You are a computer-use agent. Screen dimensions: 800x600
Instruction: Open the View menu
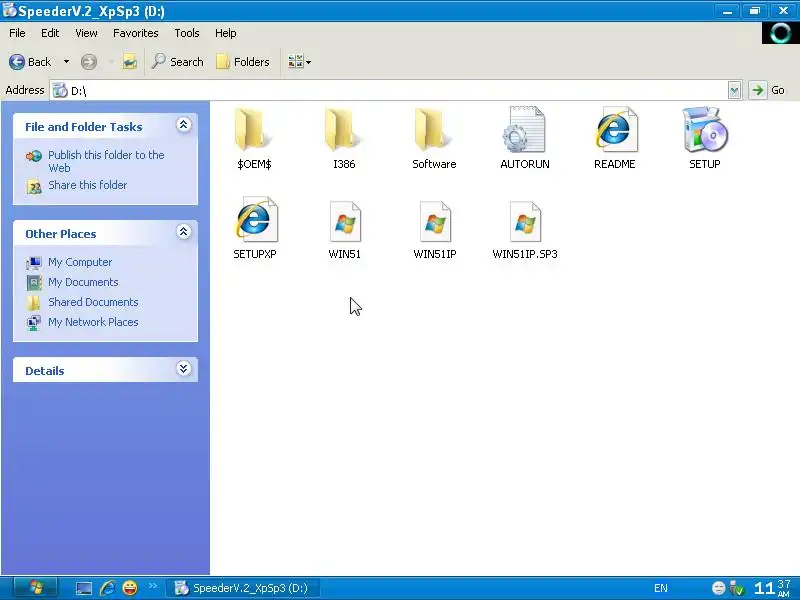(86, 33)
